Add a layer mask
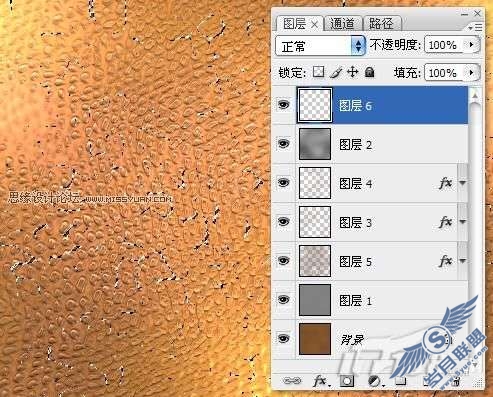Screen dimensions: 493x397 (x=347, y=381)
